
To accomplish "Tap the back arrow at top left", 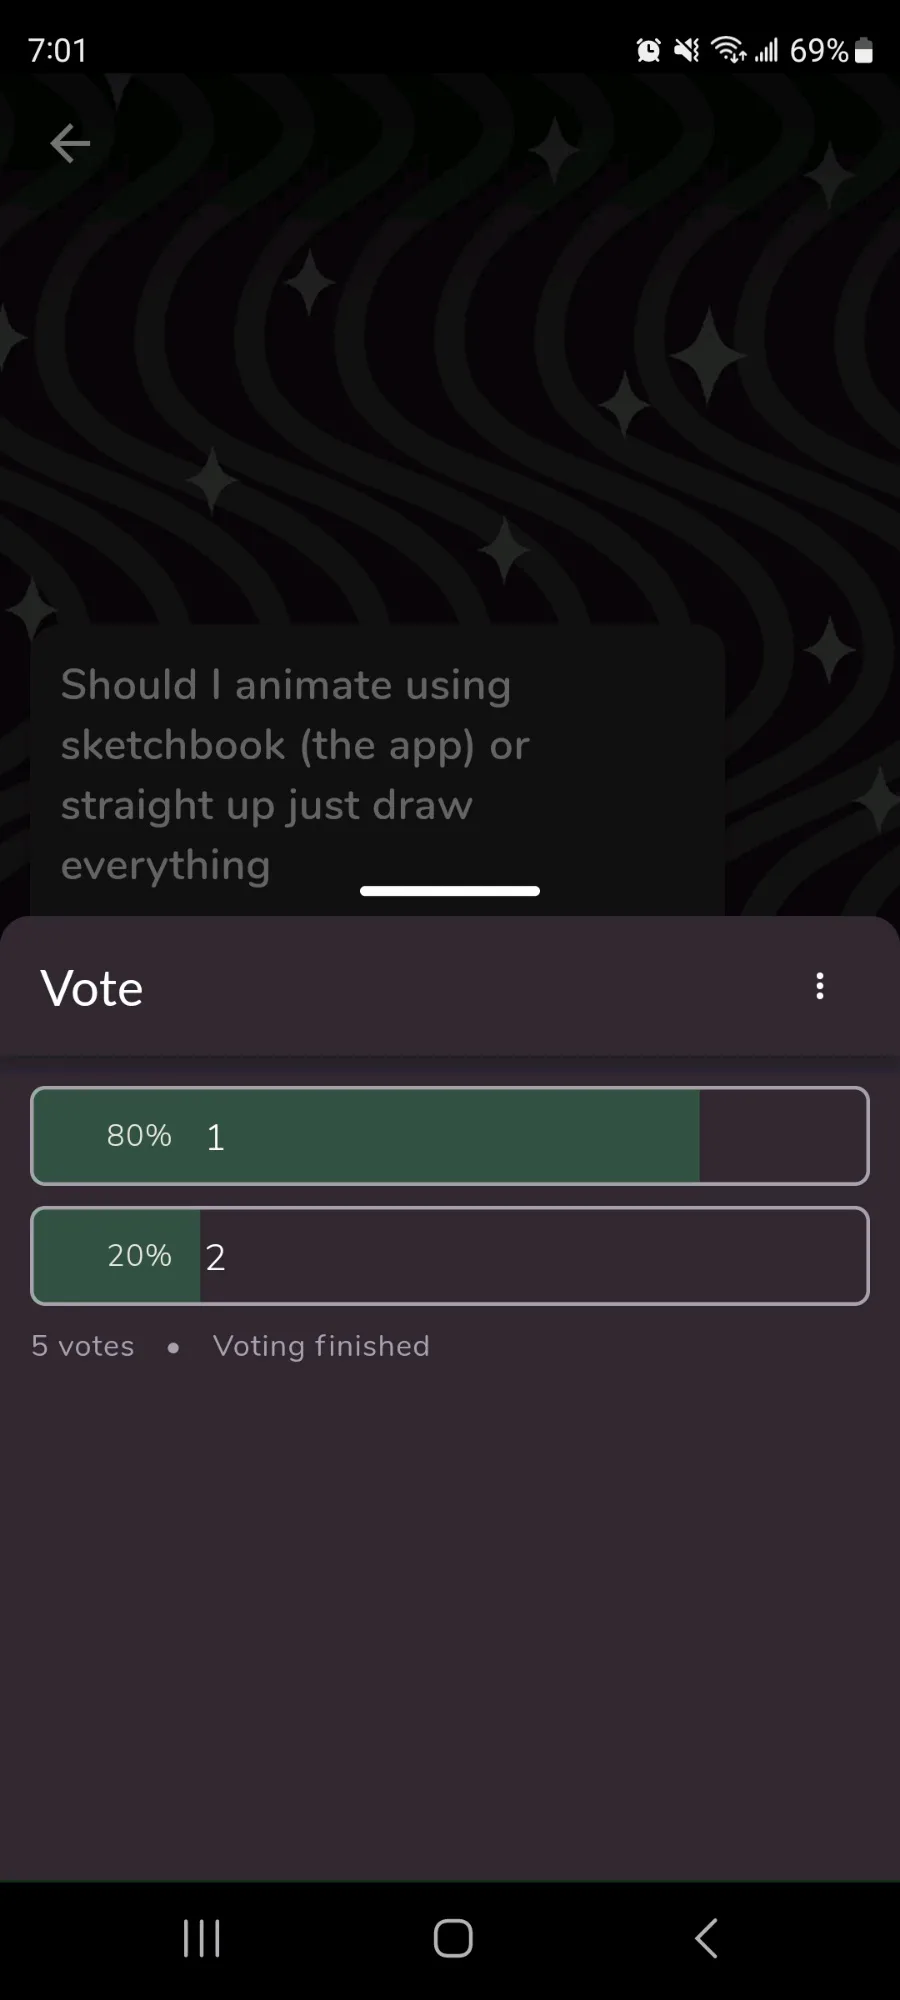I will [x=70, y=144].
